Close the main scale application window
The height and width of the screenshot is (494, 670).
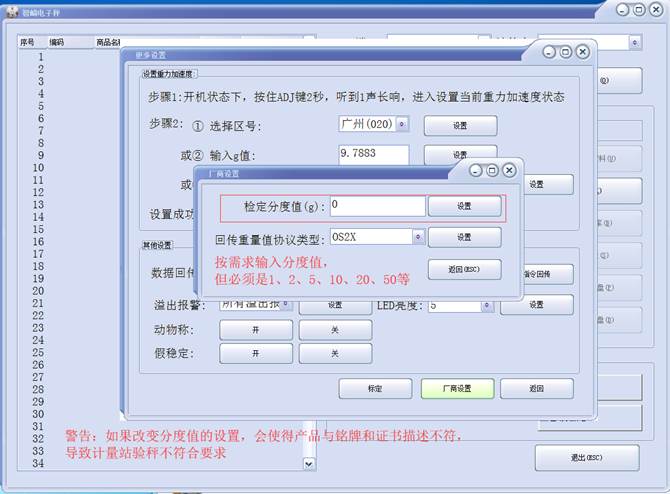(656, 9)
